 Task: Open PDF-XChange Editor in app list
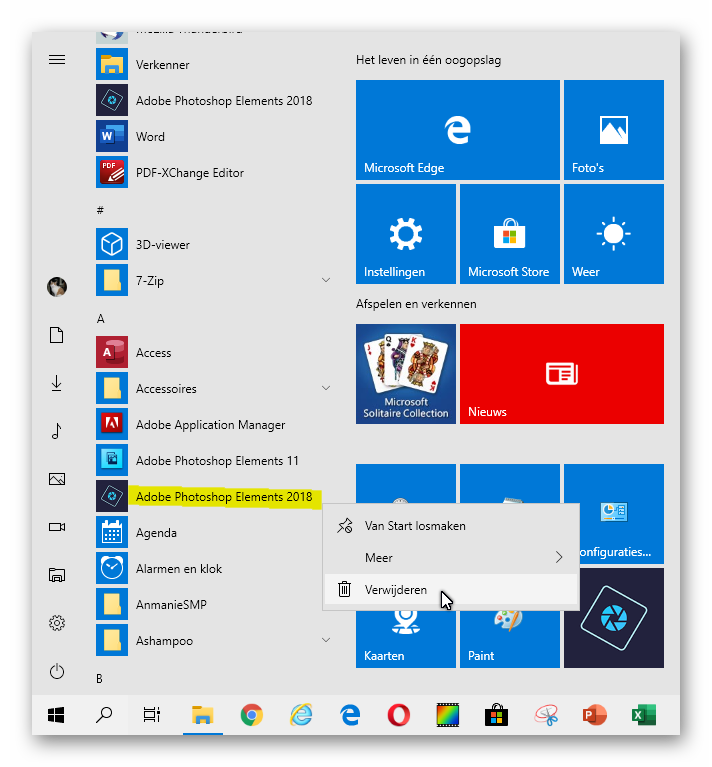(189, 173)
